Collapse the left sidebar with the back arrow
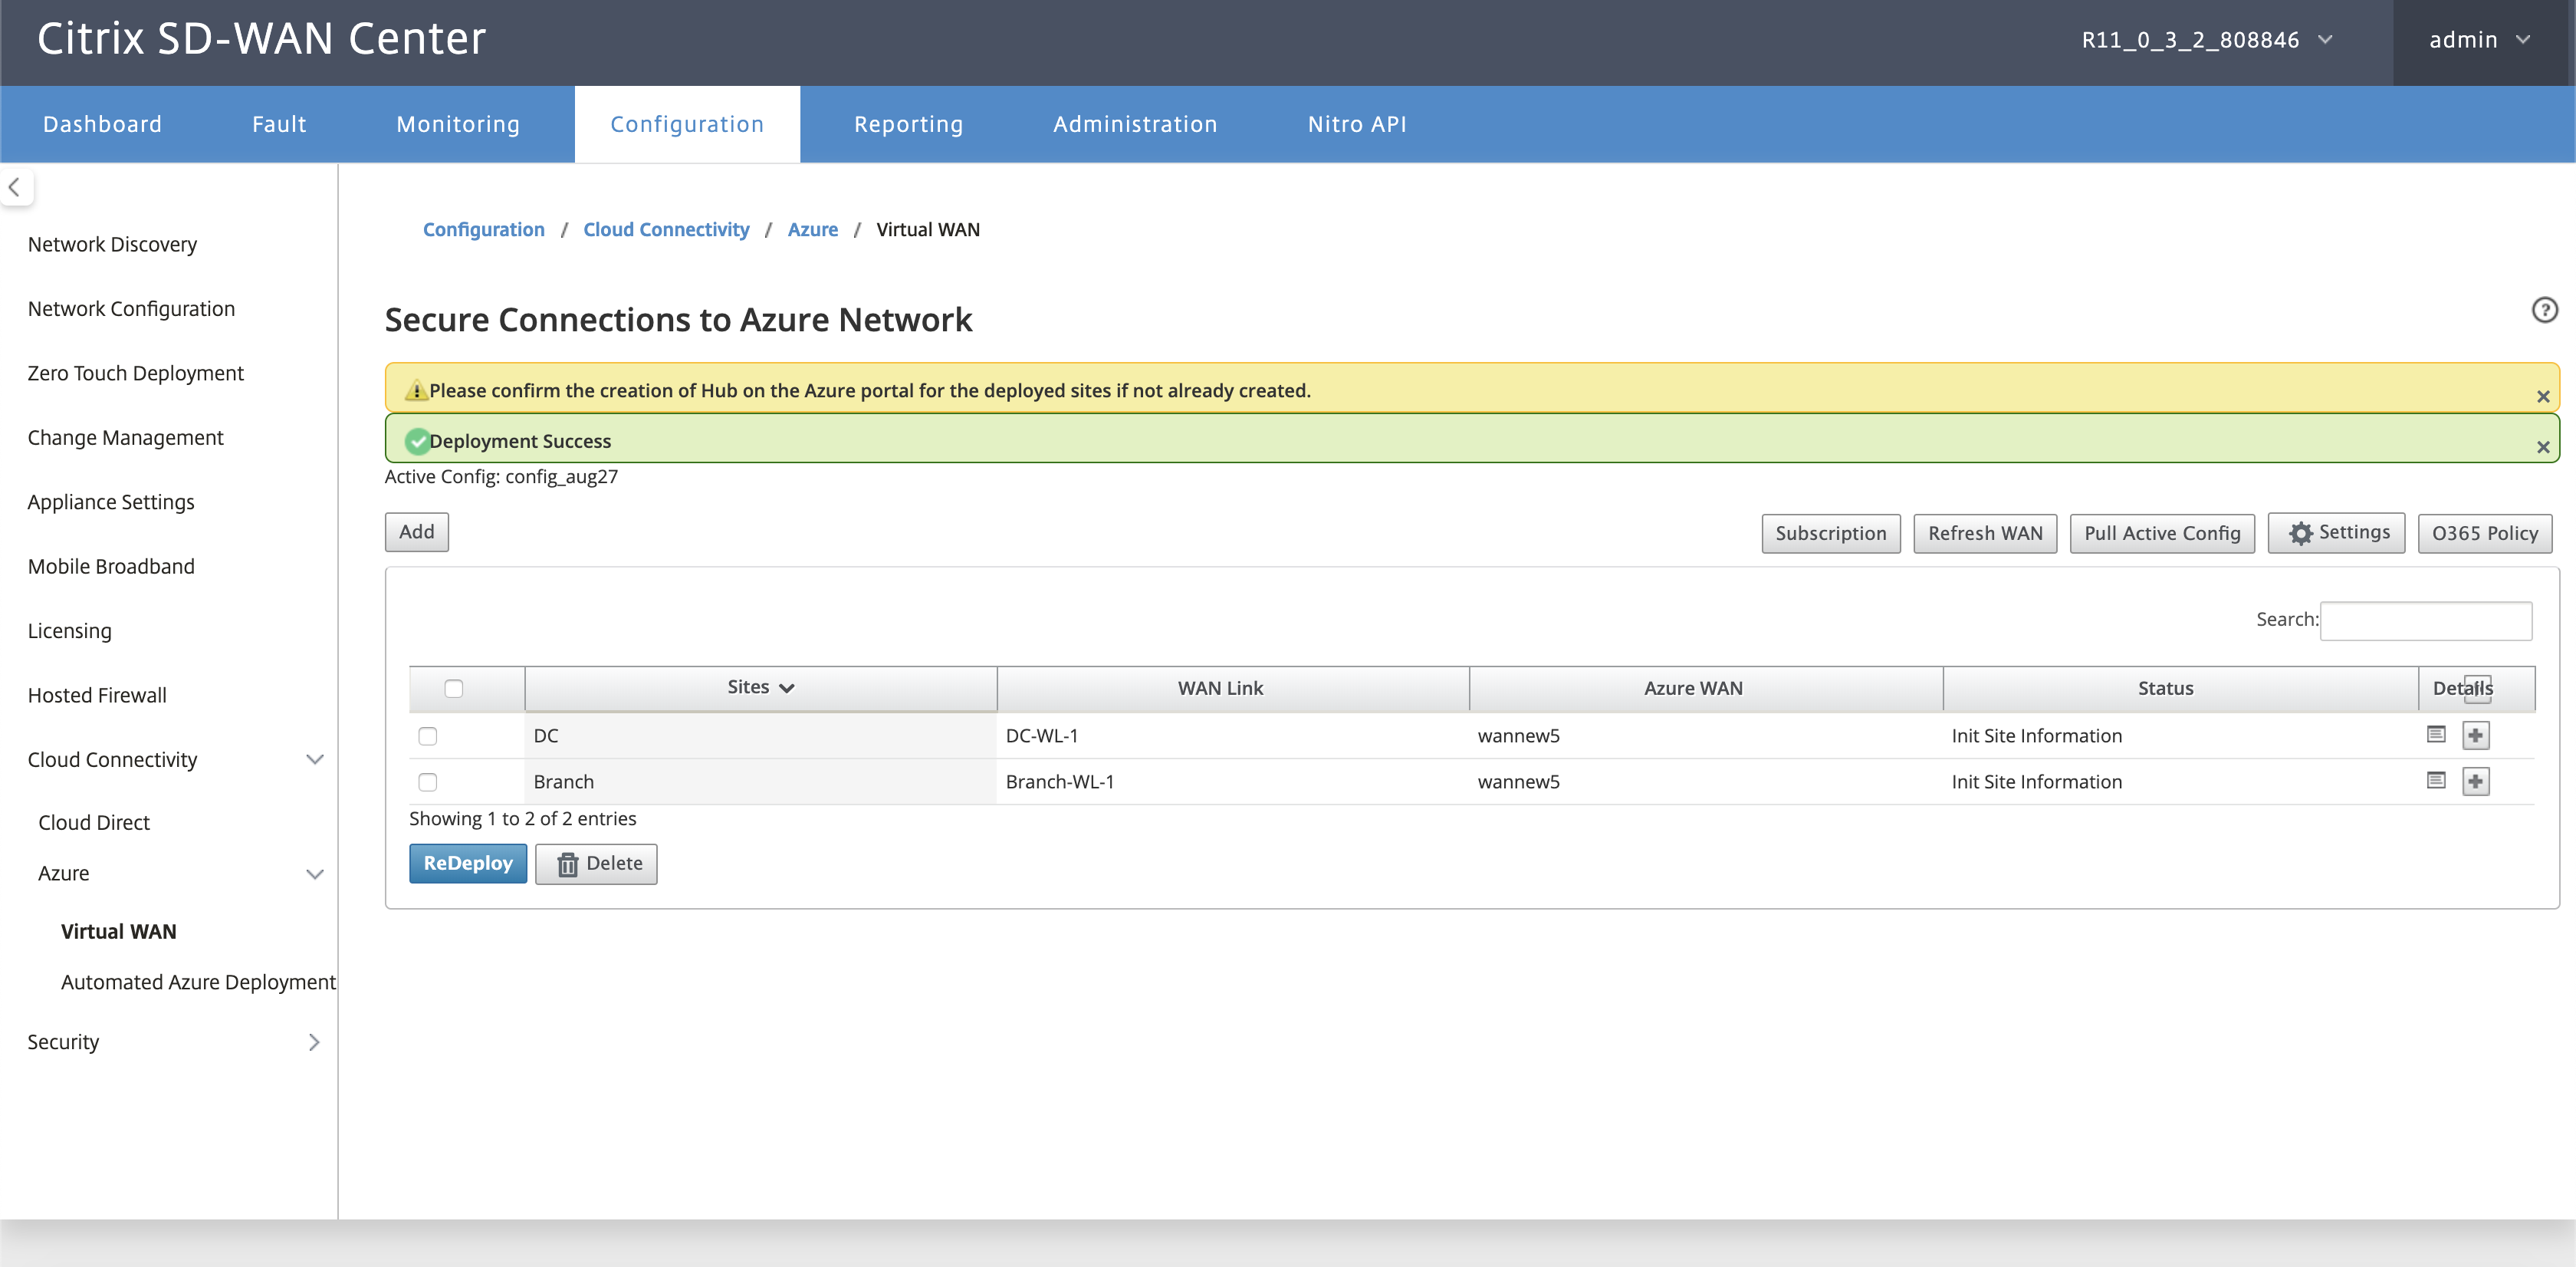 coord(15,187)
